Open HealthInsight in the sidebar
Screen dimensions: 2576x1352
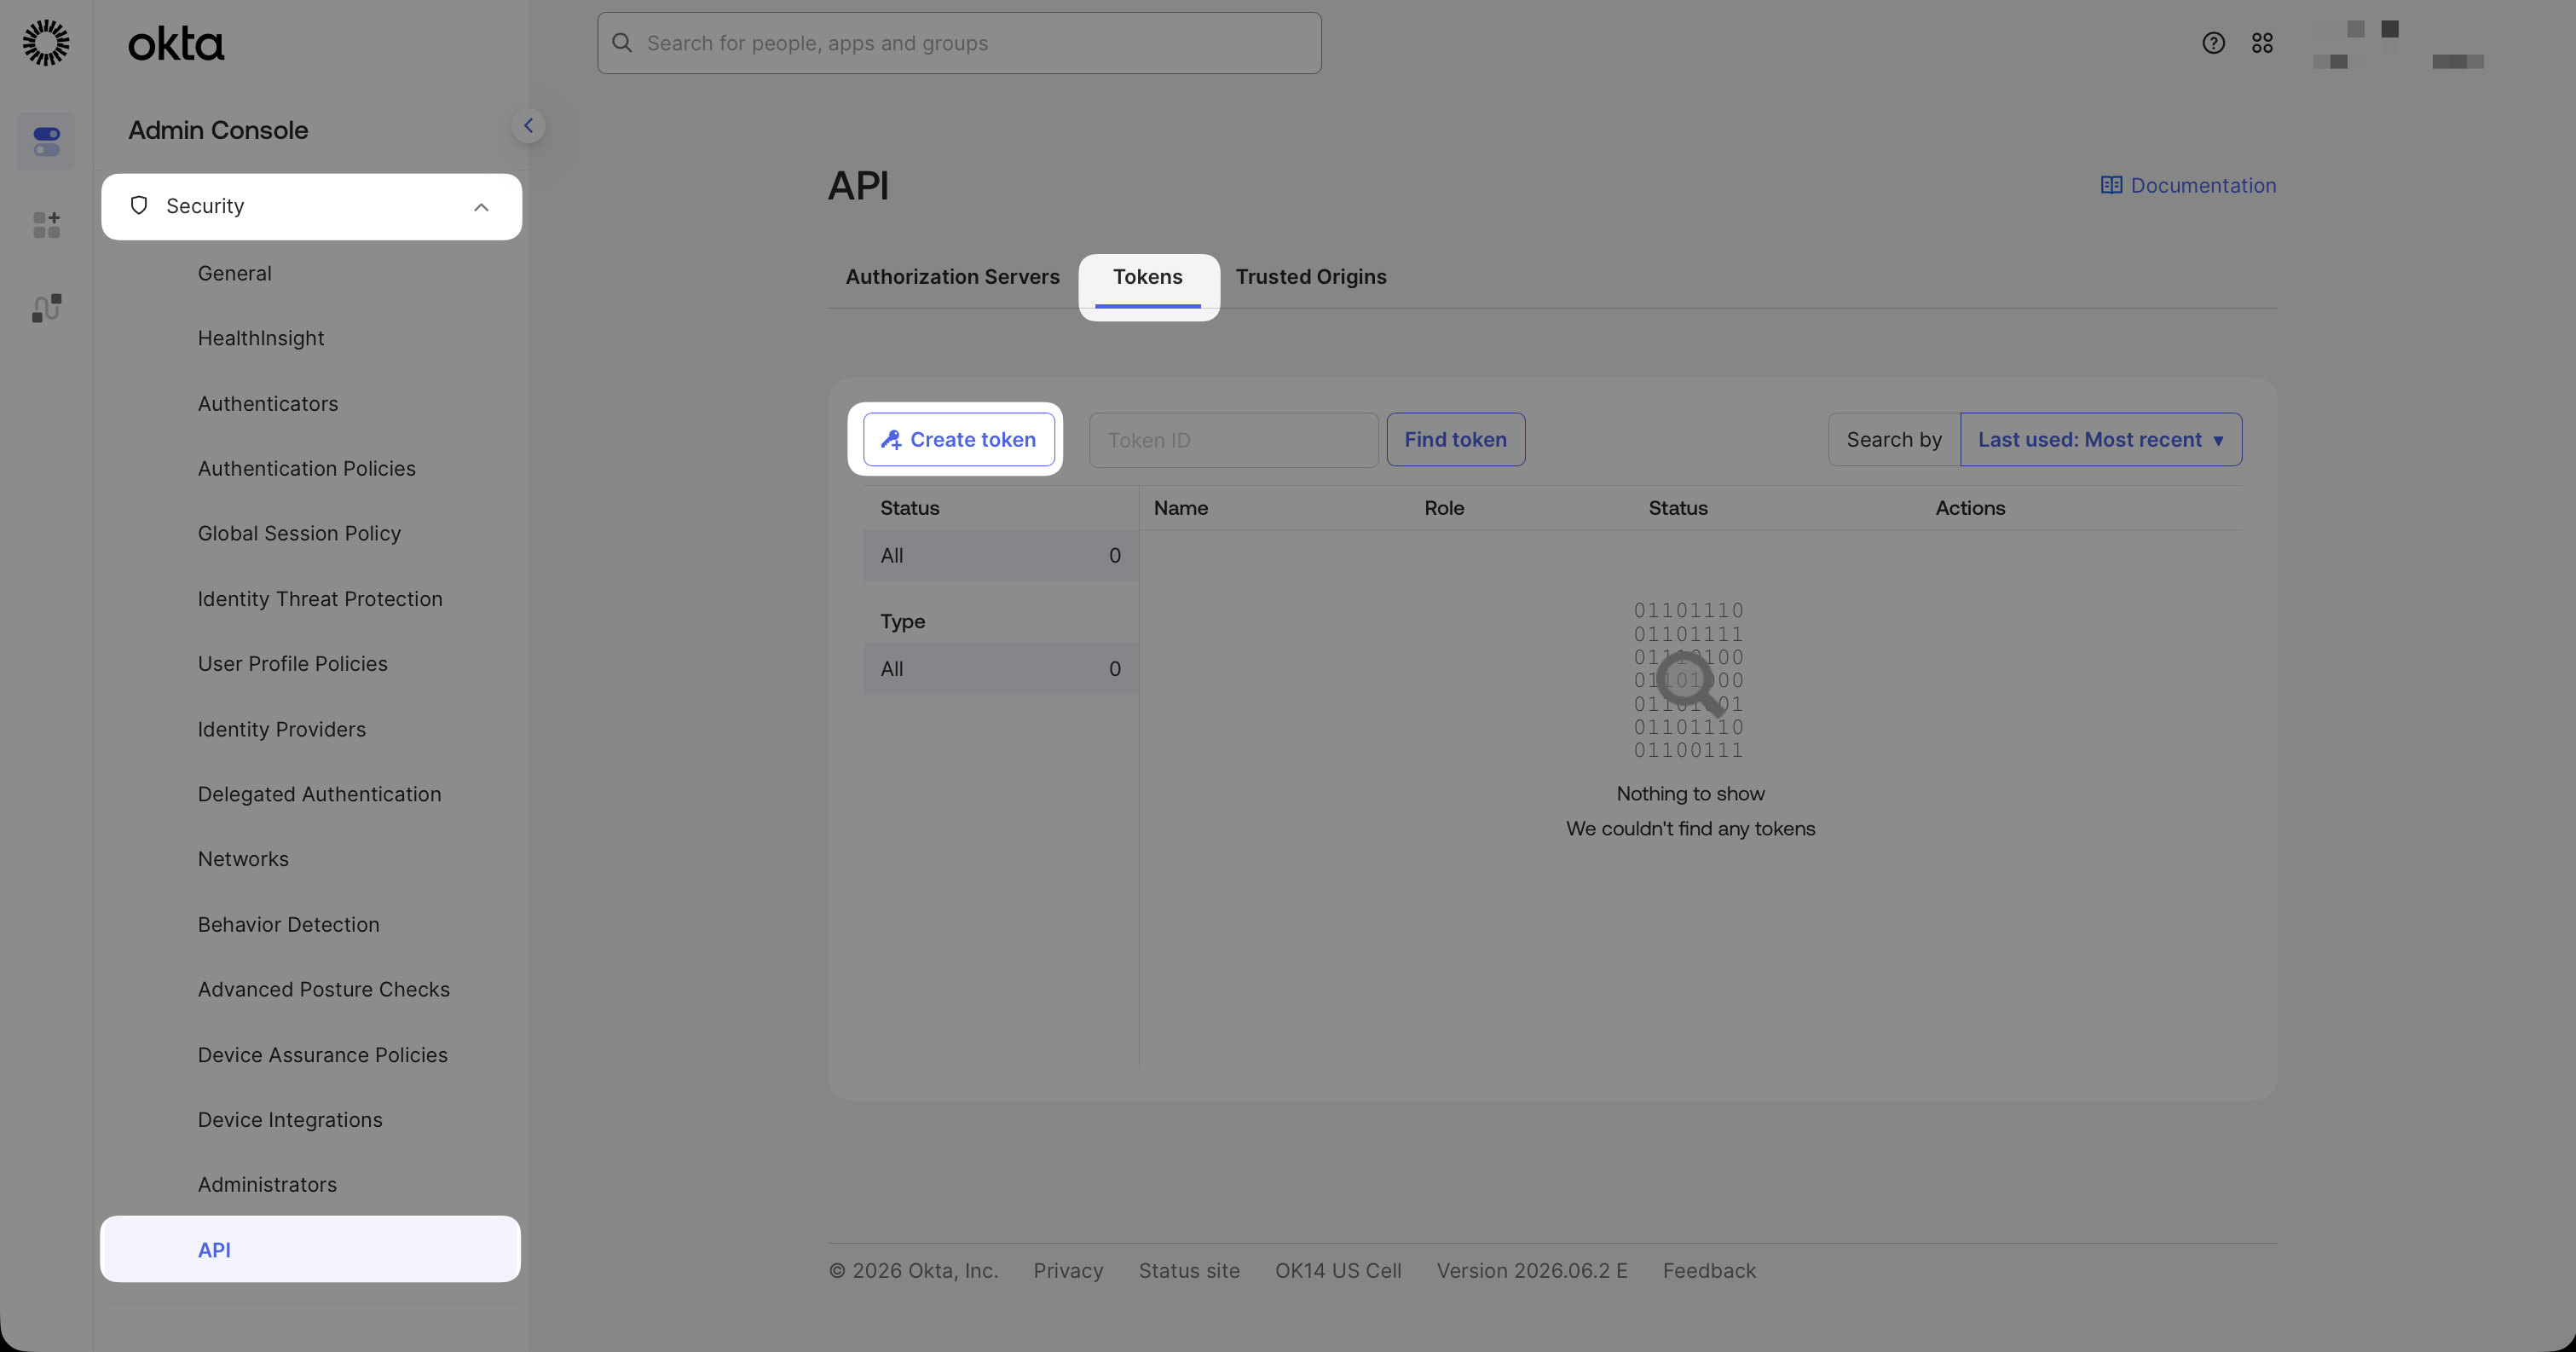(261, 338)
